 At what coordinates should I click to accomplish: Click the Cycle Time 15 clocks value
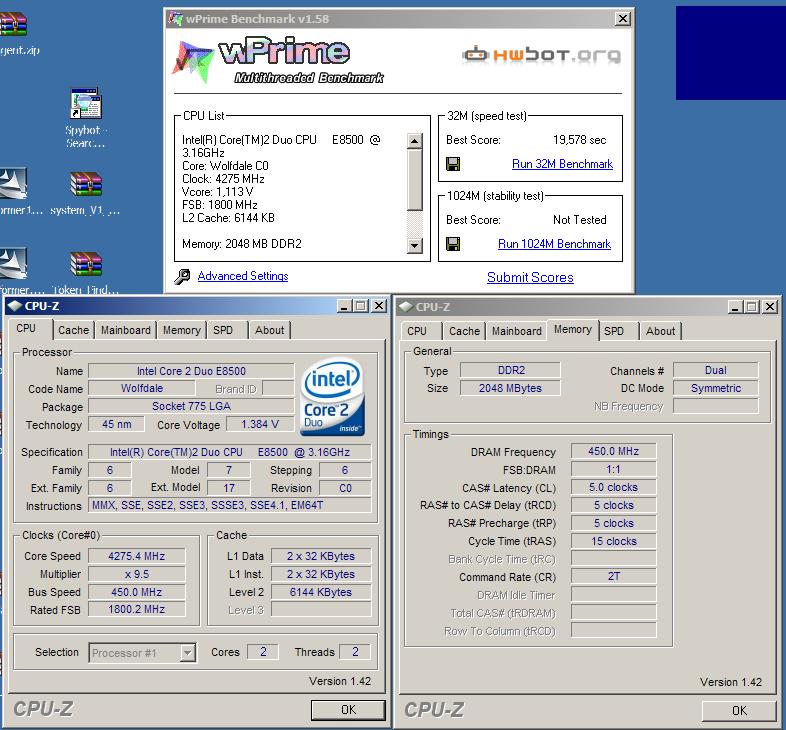pos(614,541)
